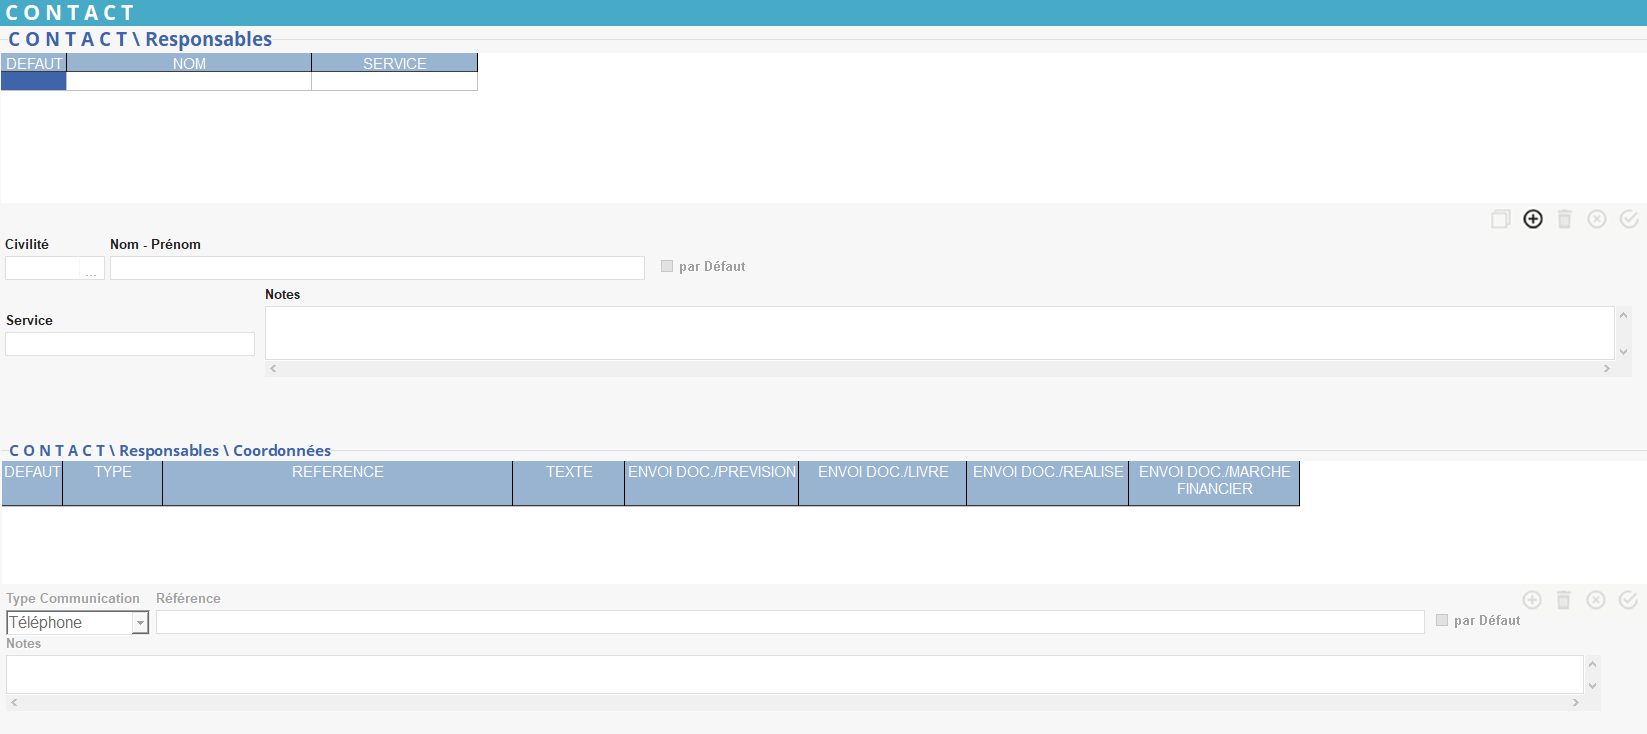Open the Type Communication dropdown

tap(140, 623)
